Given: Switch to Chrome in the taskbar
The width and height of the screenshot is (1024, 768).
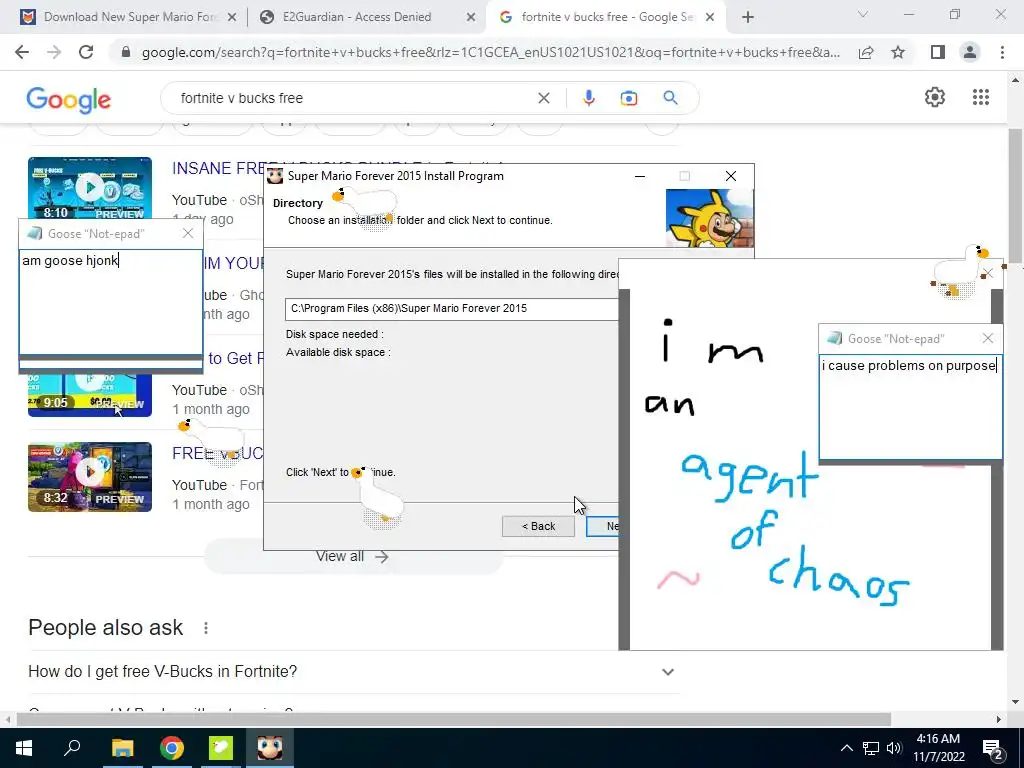Looking at the screenshot, I should coord(171,748).
